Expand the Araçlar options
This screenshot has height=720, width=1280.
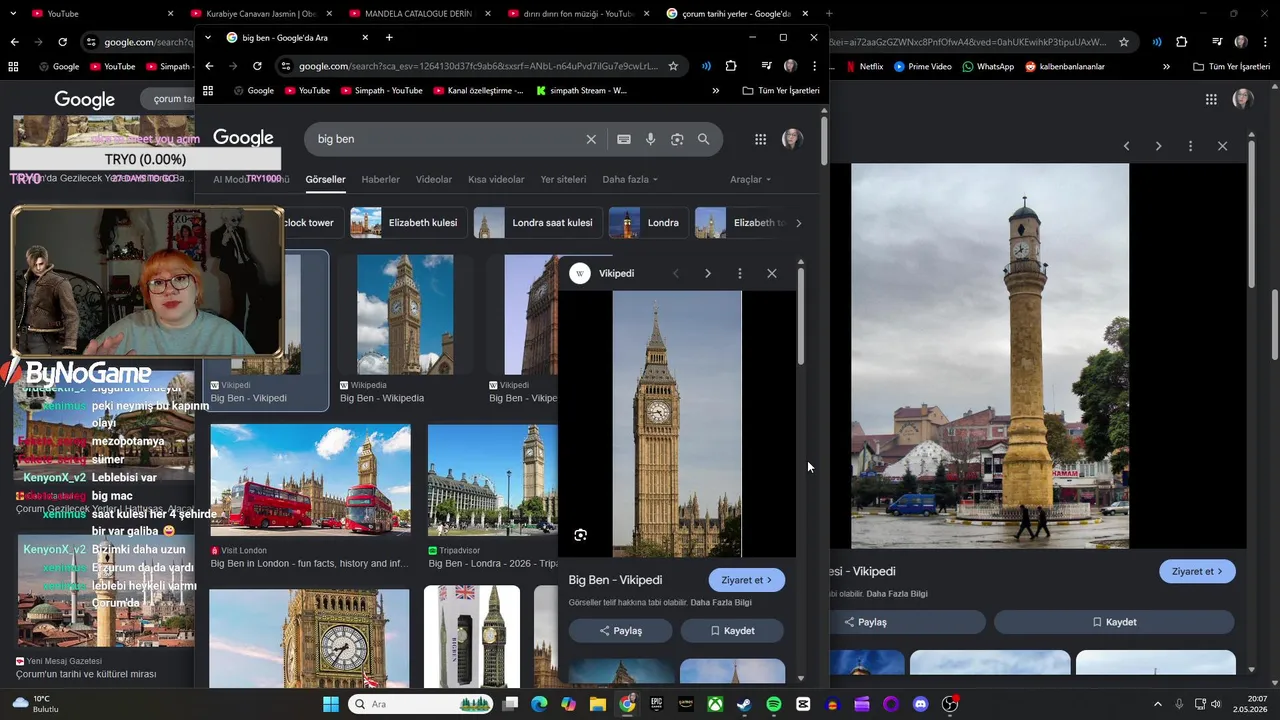750,179
